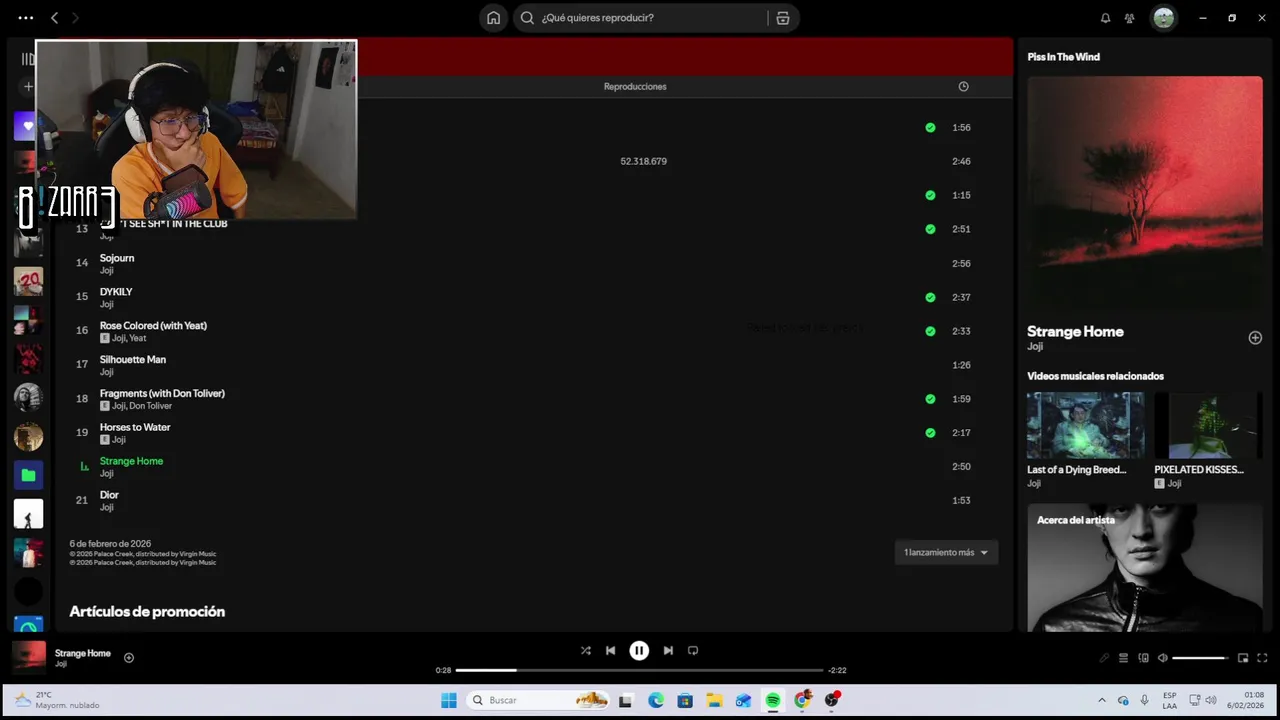Open Friend Activity people icon
Screen dimensions: 1280x720
tap(1129, 18)
